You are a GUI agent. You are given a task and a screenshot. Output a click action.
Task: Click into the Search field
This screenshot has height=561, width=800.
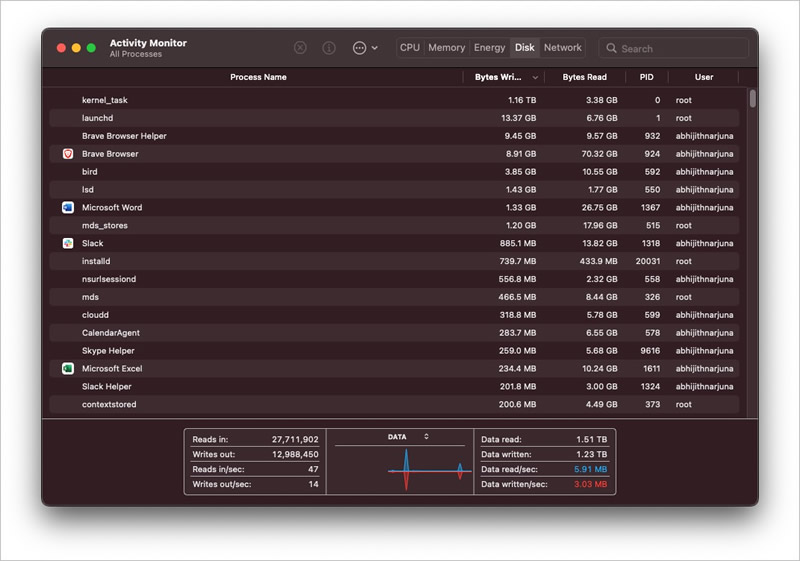673,48
